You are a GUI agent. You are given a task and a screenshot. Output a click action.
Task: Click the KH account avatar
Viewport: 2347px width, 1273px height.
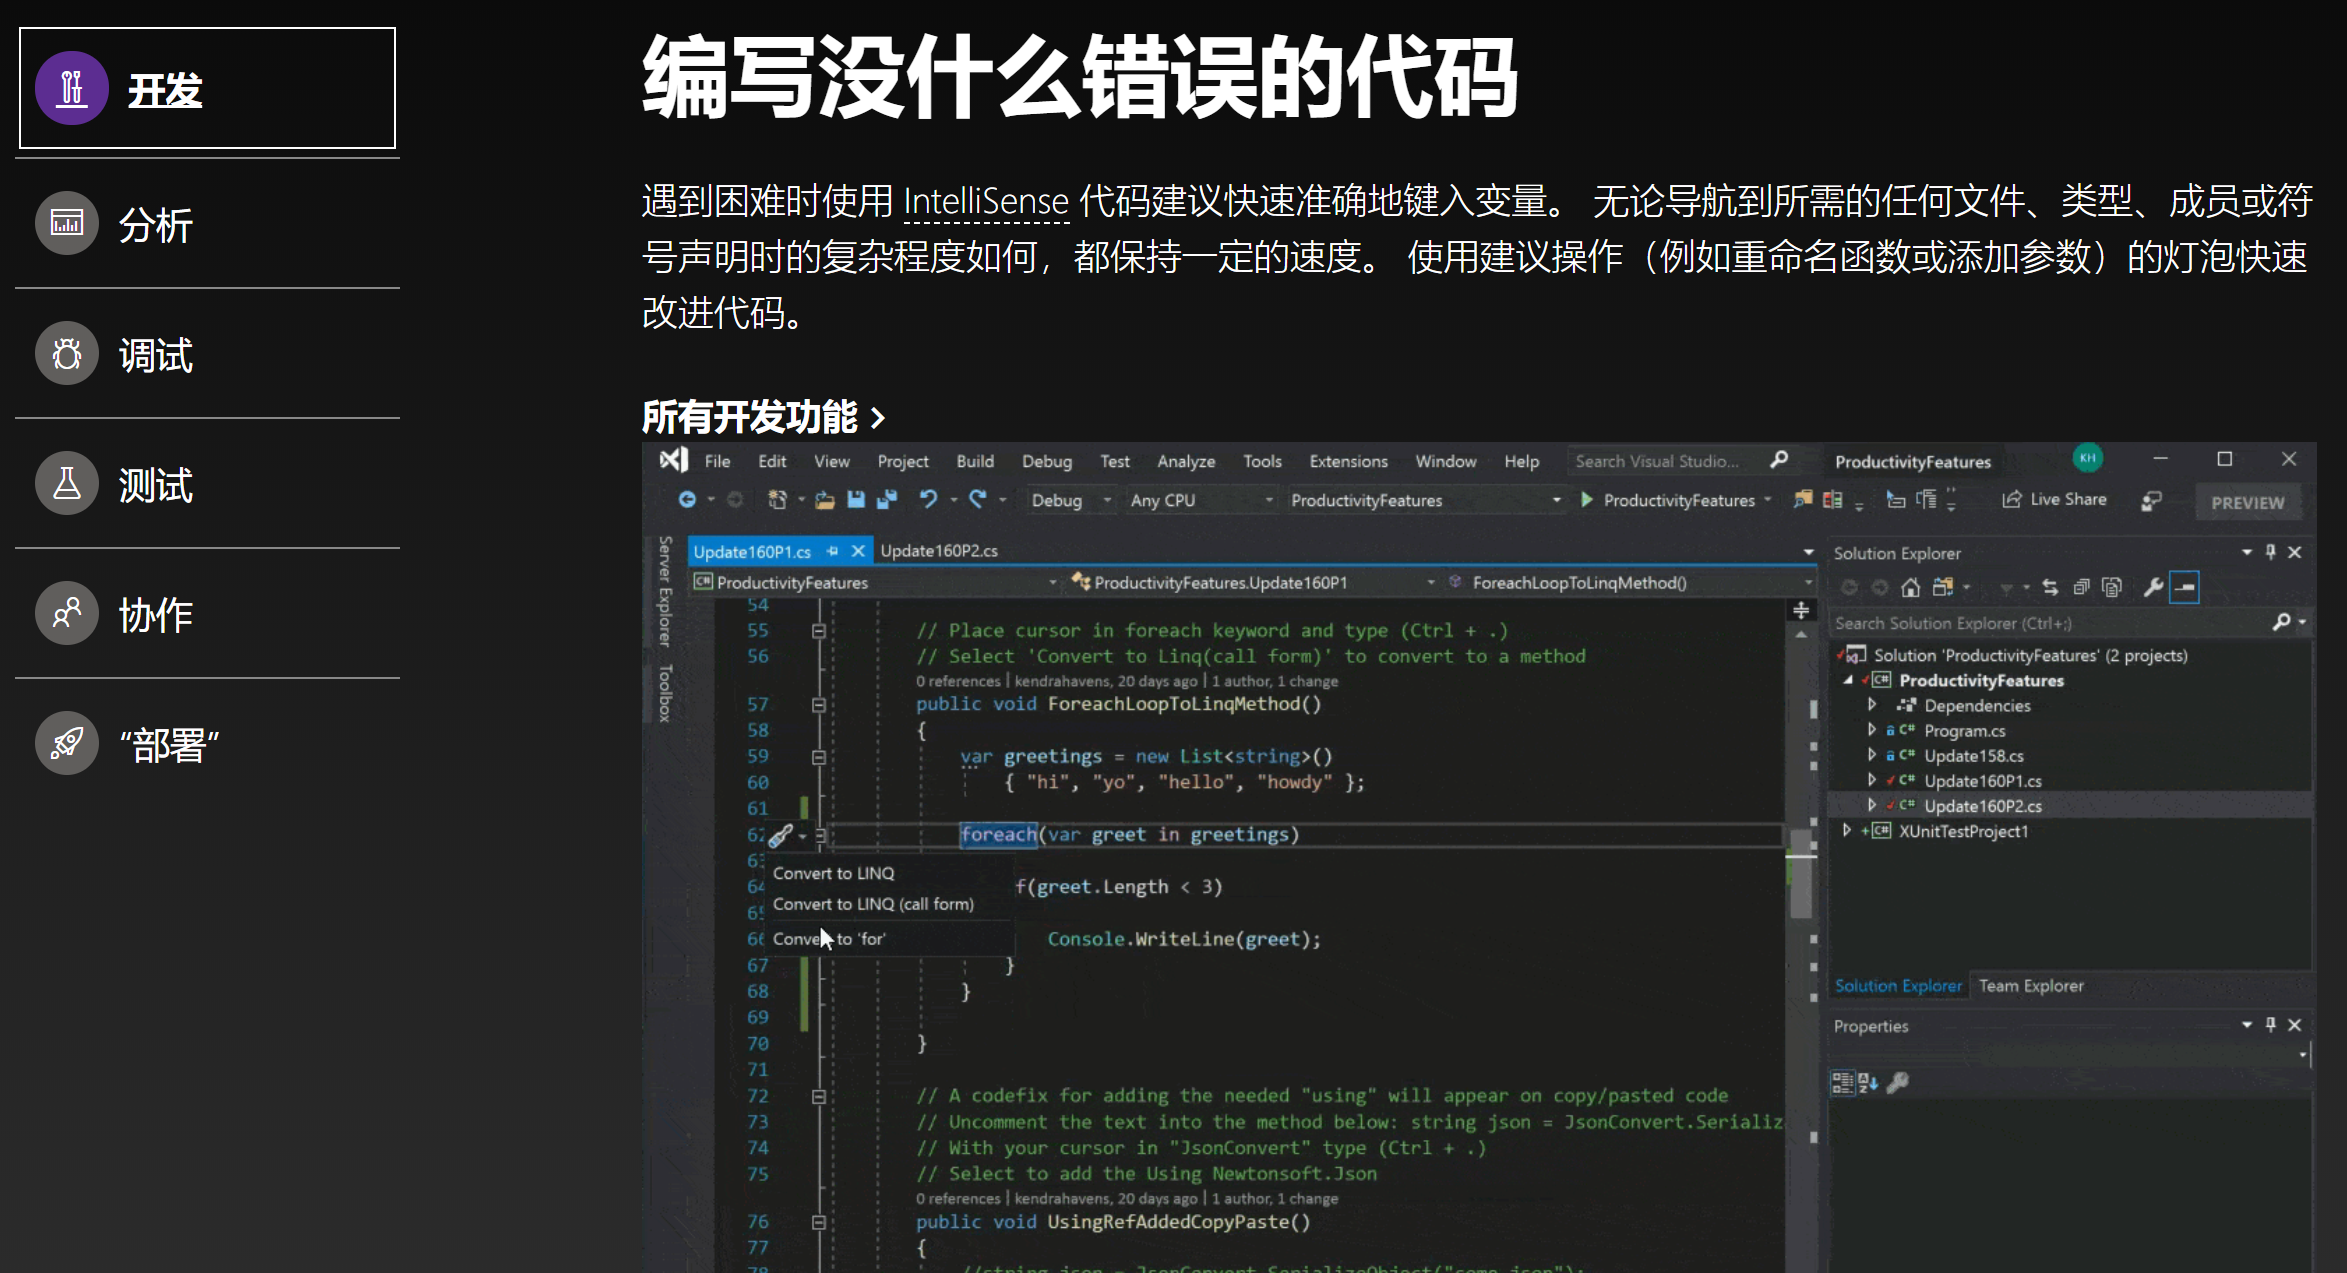tap(2087, 458)
